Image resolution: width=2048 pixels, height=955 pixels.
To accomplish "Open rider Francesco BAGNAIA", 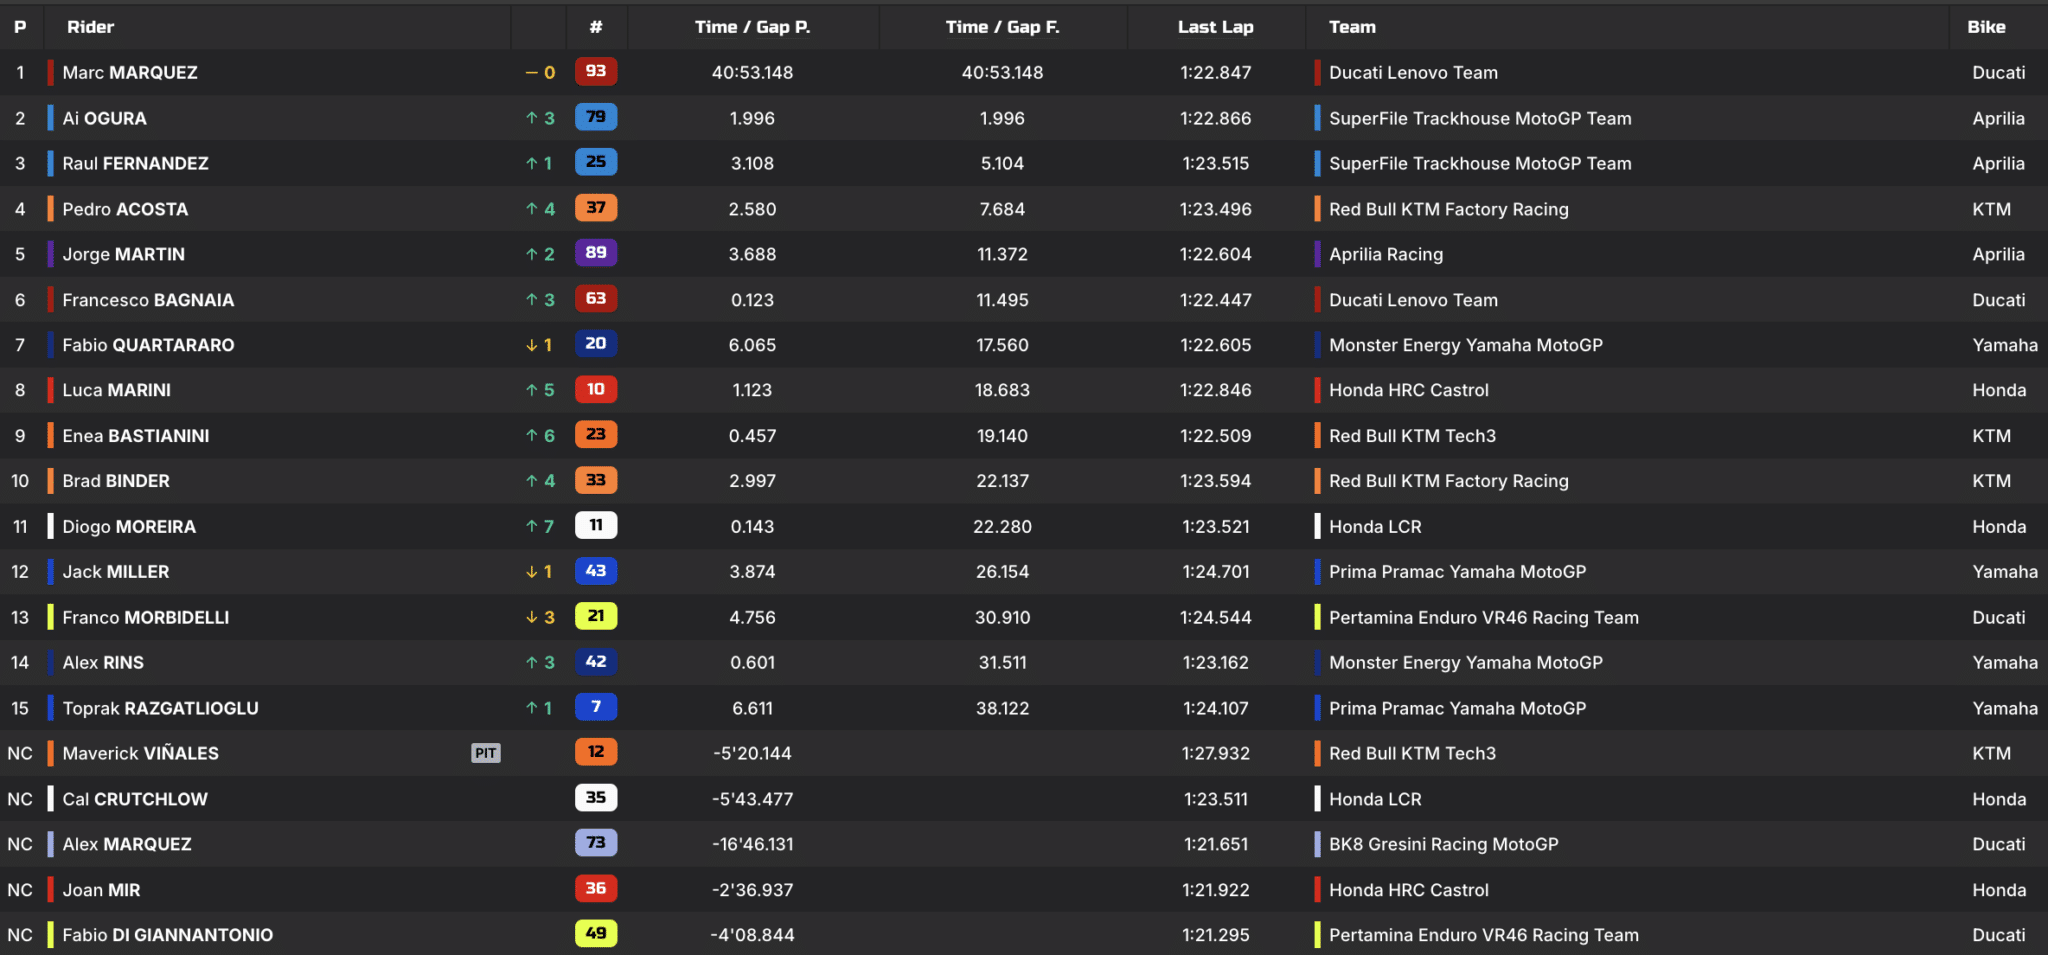I will (148, 300).
